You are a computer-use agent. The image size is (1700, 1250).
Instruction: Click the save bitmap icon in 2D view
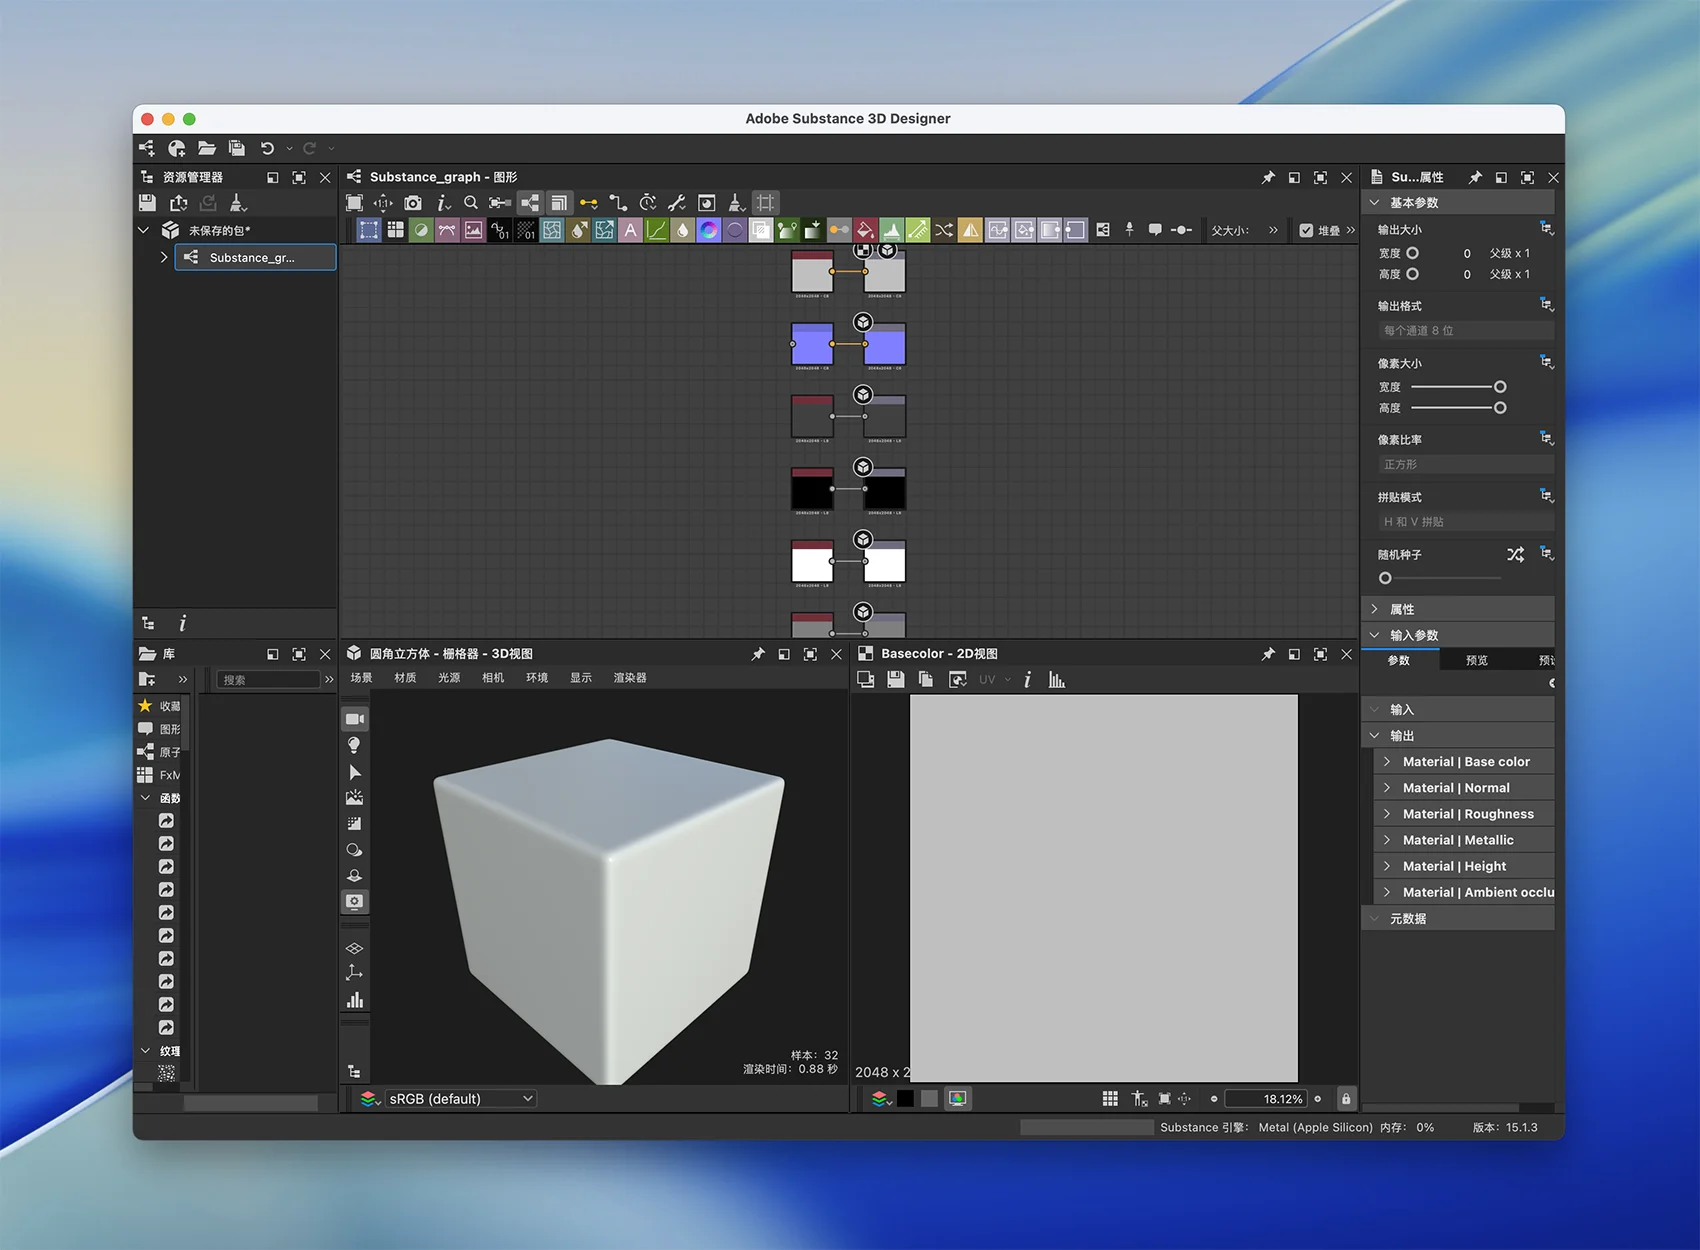pyautogui.click(x=896, y=680)
